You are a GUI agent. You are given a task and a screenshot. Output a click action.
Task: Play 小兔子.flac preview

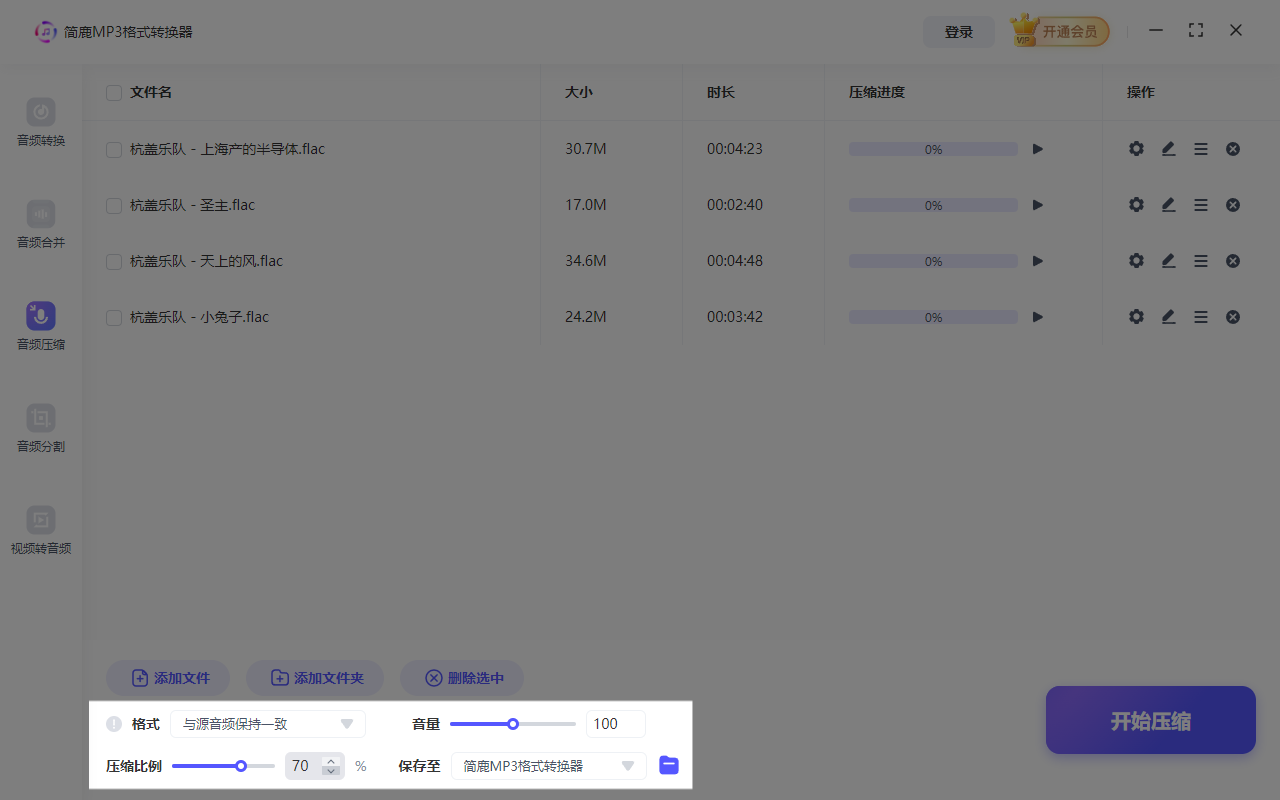(x=1038, y=317)
